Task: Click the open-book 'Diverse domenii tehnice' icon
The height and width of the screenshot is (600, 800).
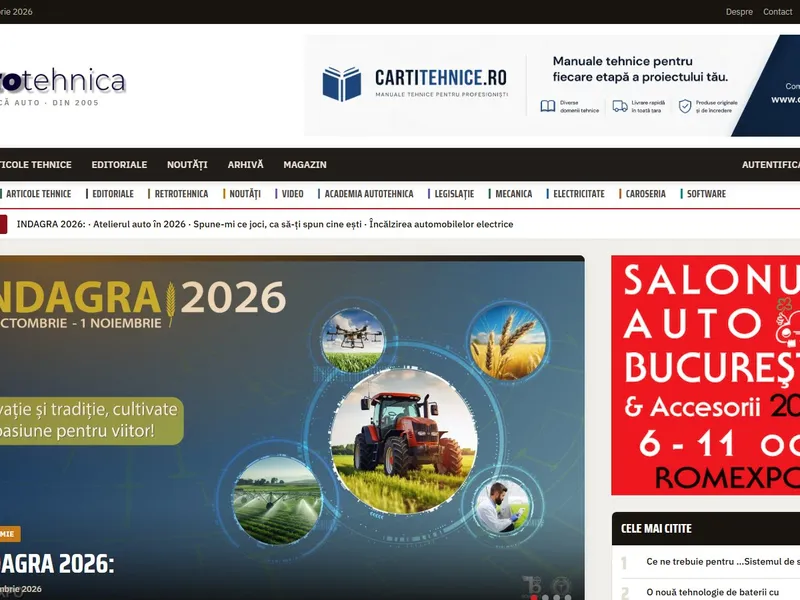Action: pyautogui.click(x=547, y=106)
